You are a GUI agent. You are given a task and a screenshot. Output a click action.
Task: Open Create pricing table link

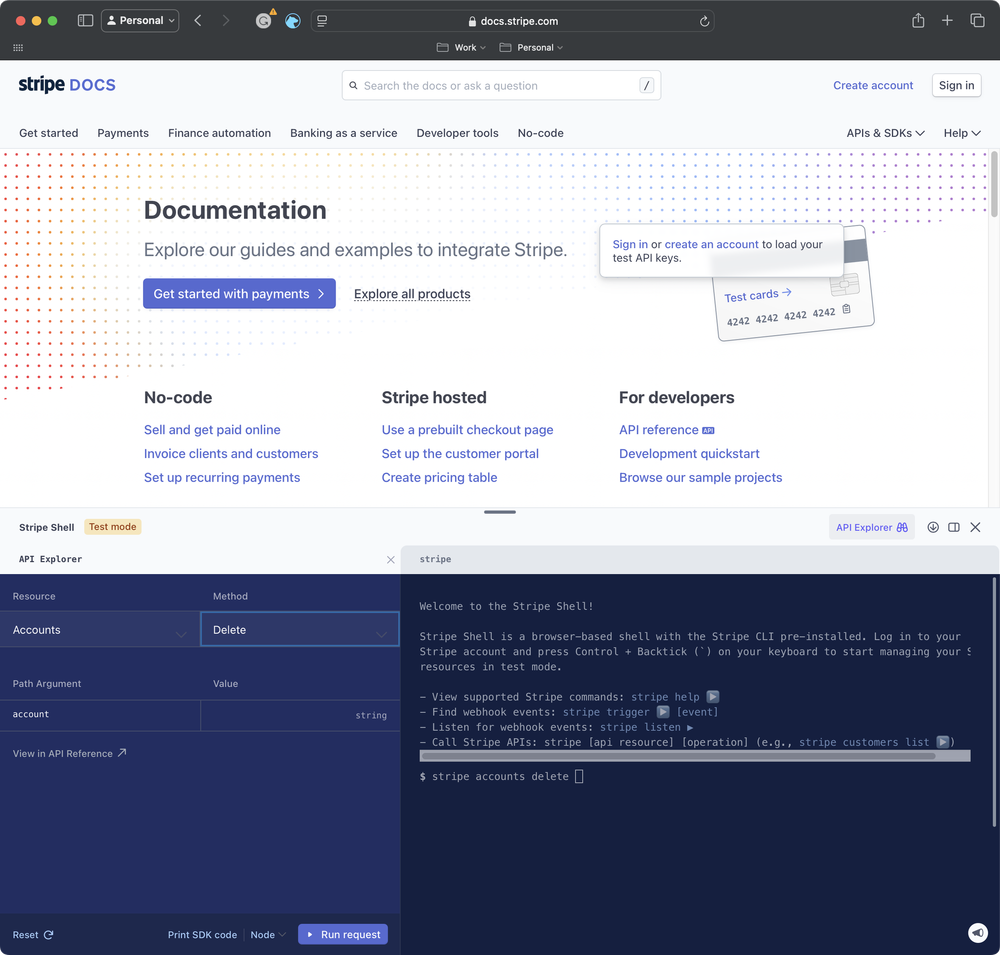[439, 477]
